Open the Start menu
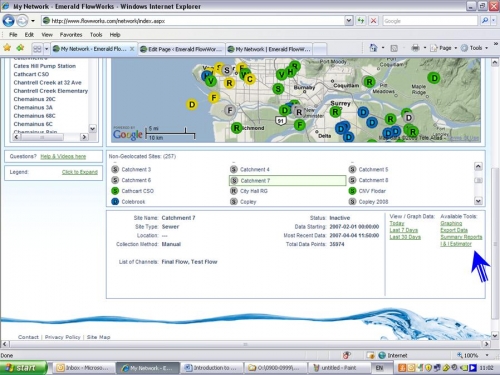Screen dimensions: 500x375 point(23,368)
